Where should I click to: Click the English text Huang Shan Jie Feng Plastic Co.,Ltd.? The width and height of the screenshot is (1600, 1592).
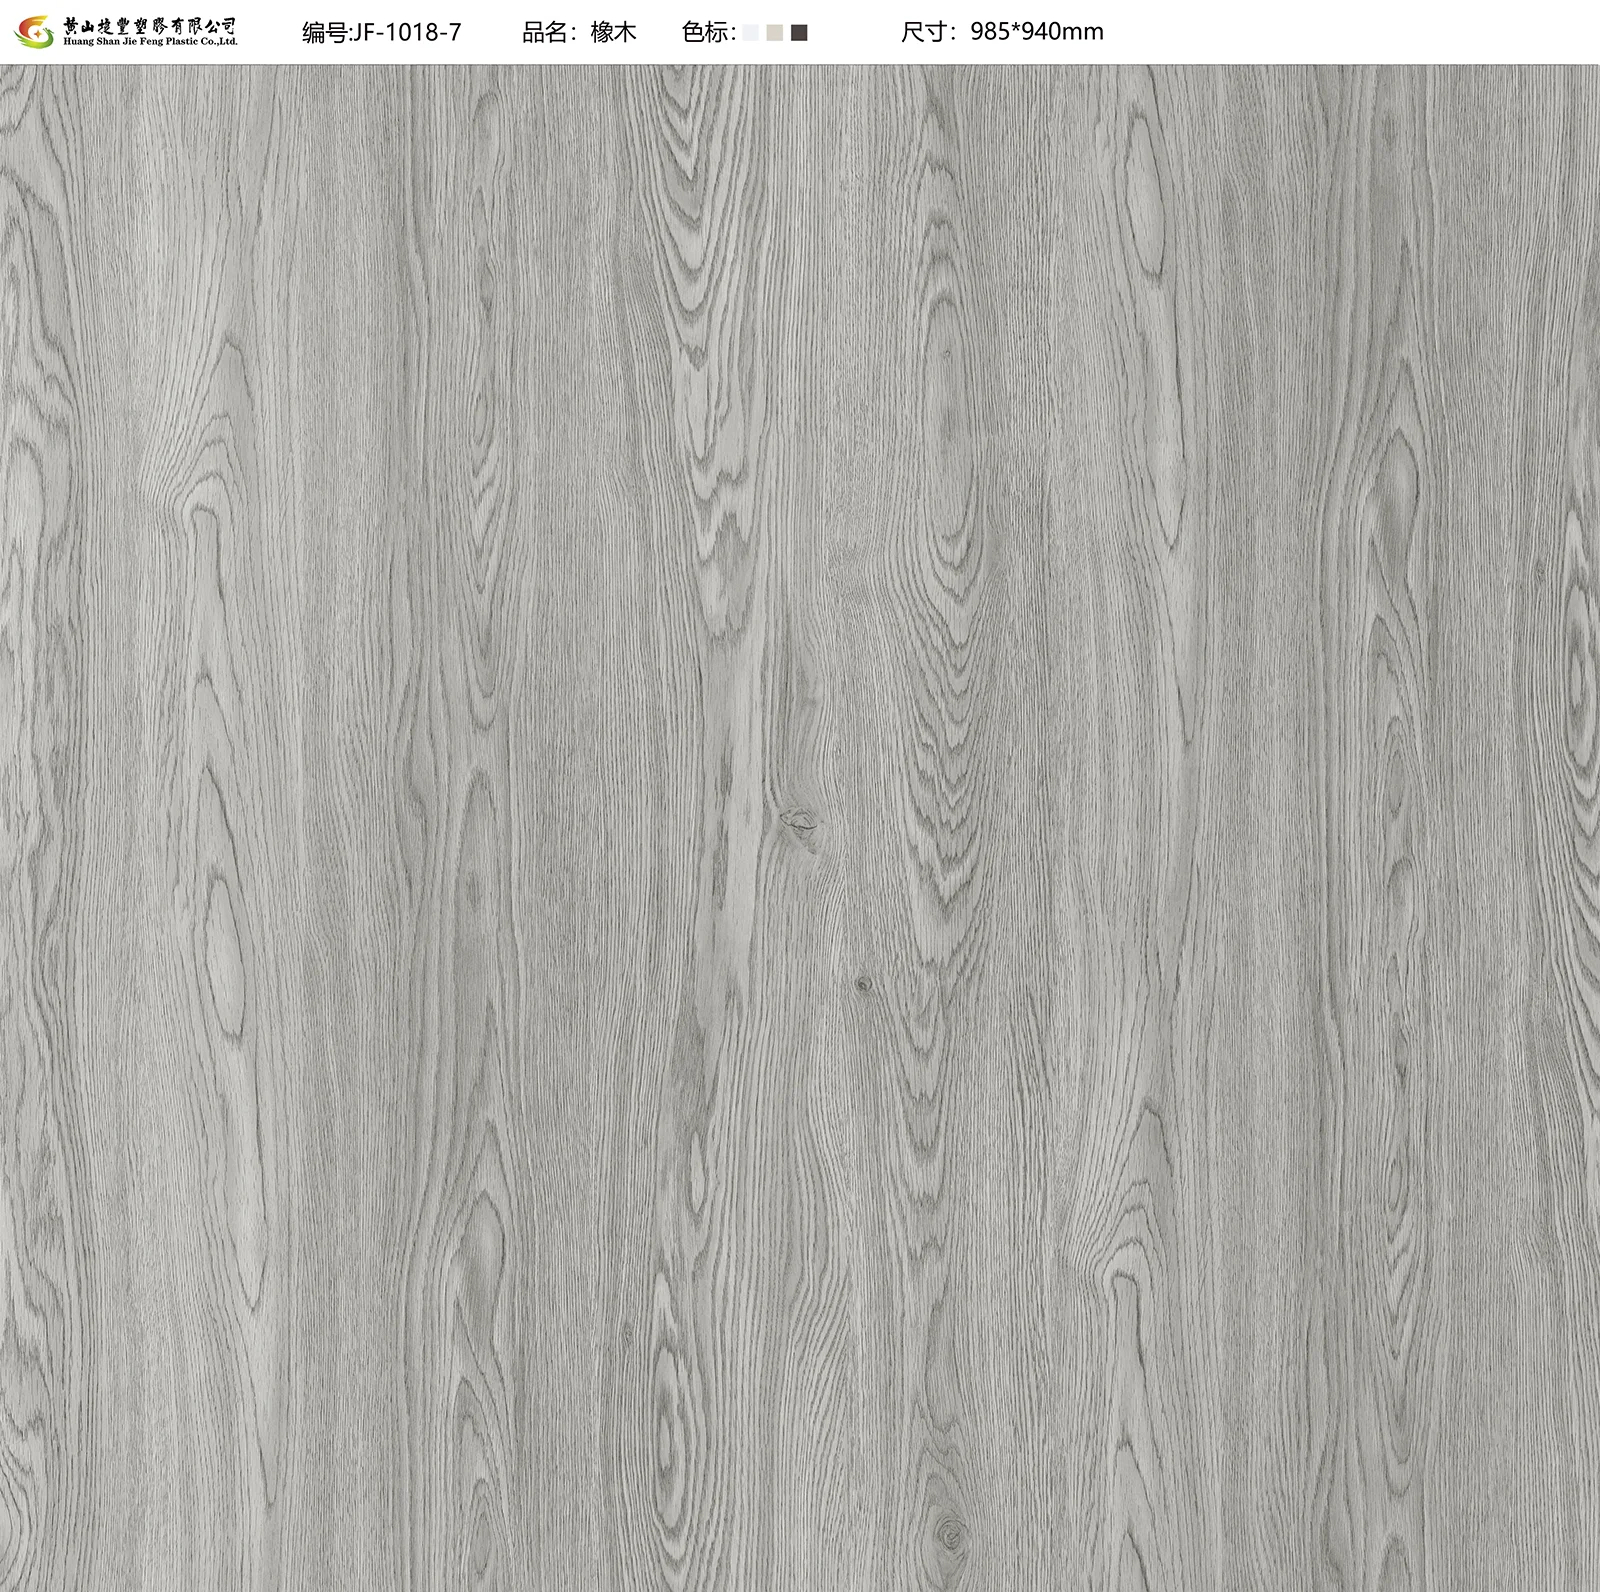click(x=150, y=44)
